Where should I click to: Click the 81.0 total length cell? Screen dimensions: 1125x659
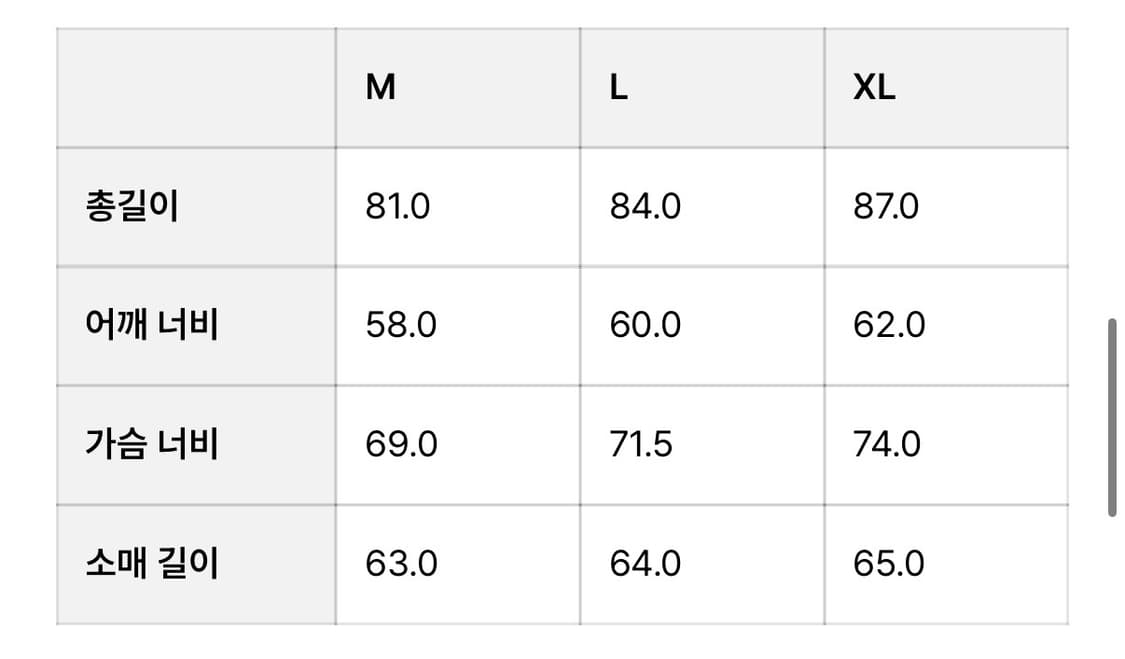(397, 207)
